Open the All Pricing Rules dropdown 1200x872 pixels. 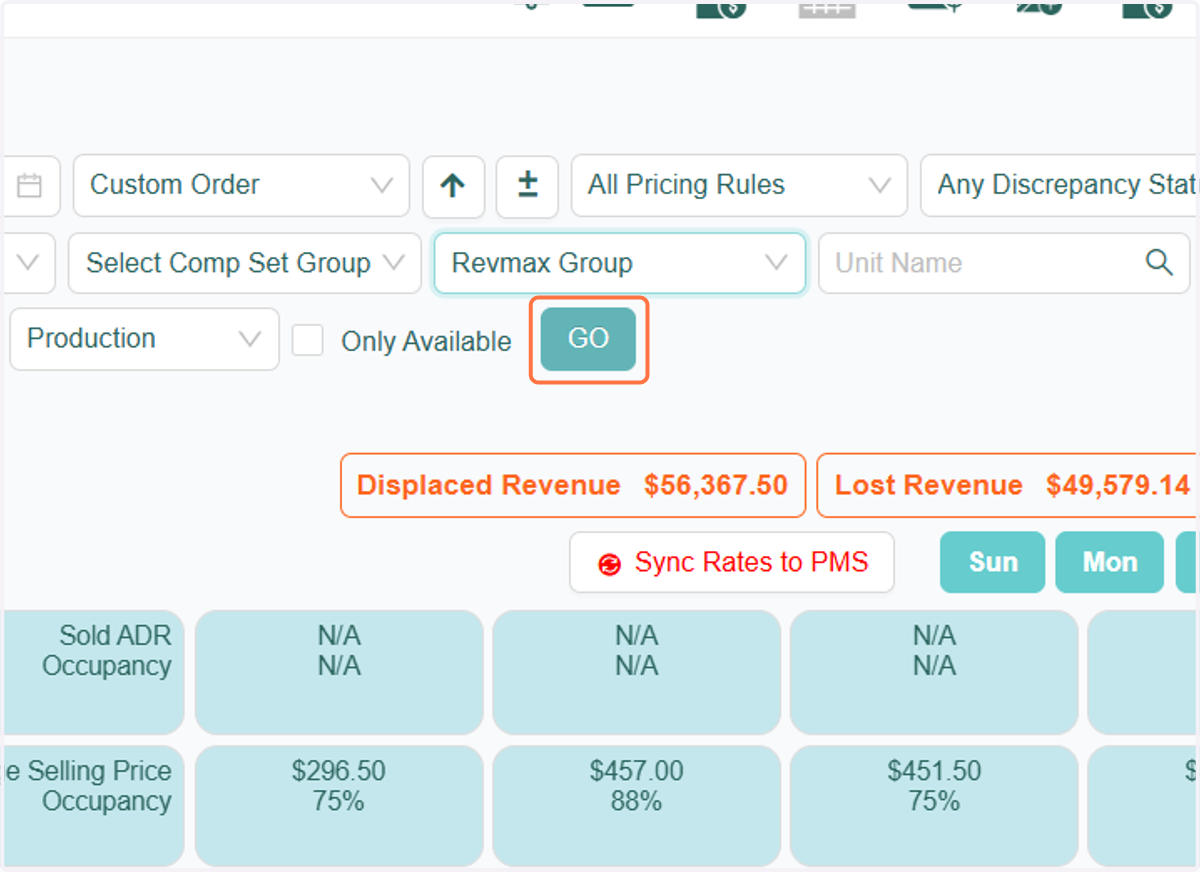[x=739, y=185]
